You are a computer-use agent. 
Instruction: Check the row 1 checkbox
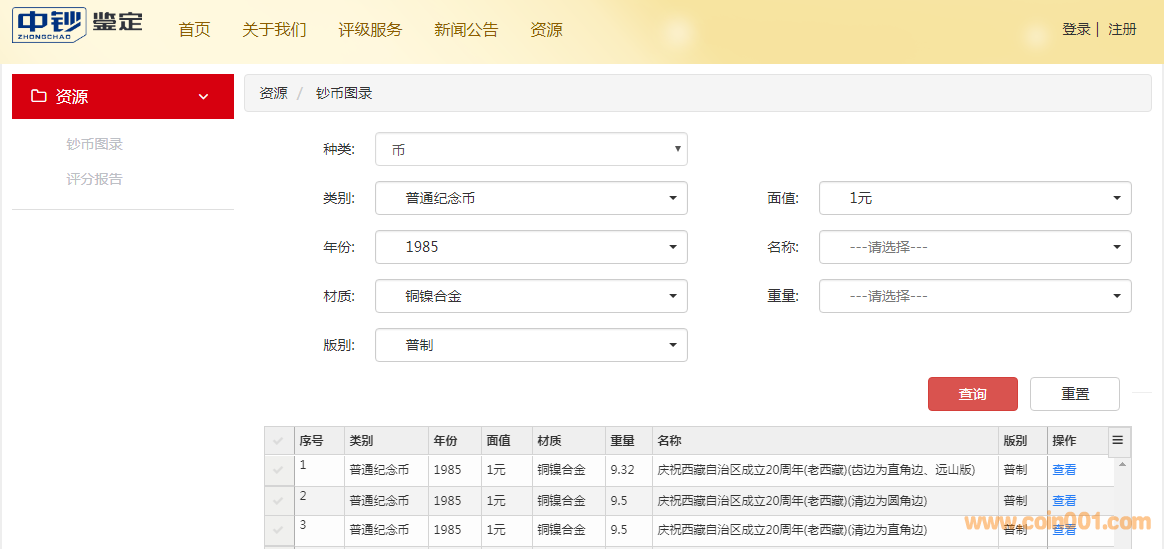(x=278, y=470)
